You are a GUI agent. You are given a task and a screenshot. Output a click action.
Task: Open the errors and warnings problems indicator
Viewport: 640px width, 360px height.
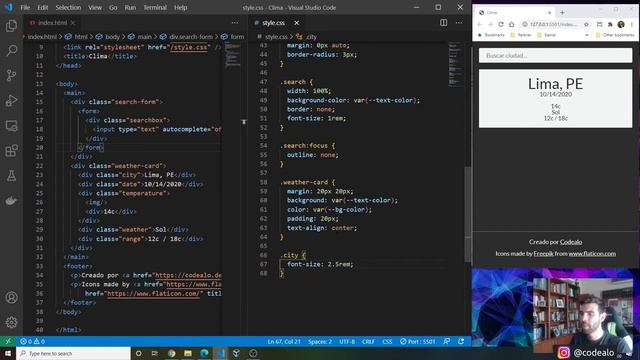(x=32, y=341)
